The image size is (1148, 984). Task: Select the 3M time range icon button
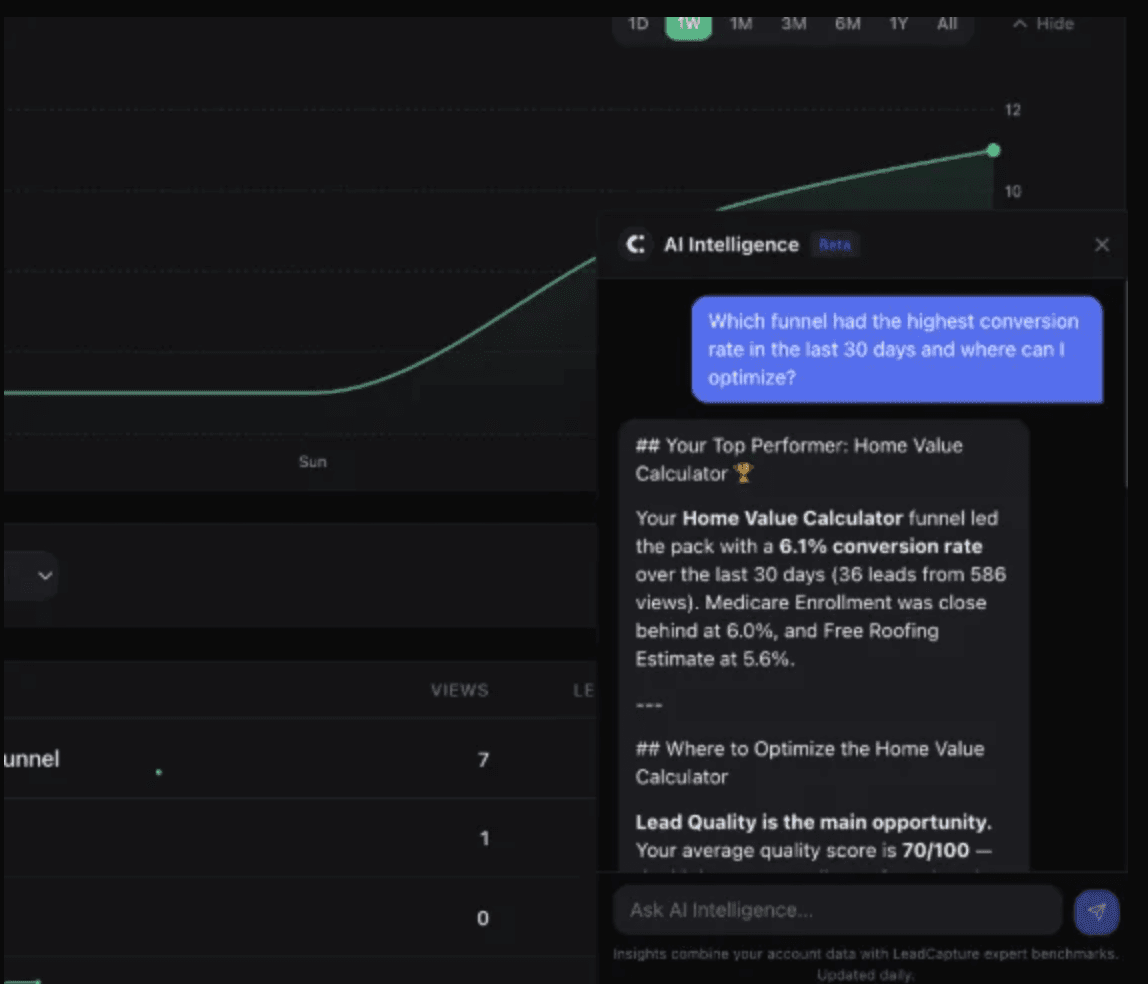point(793,23)
